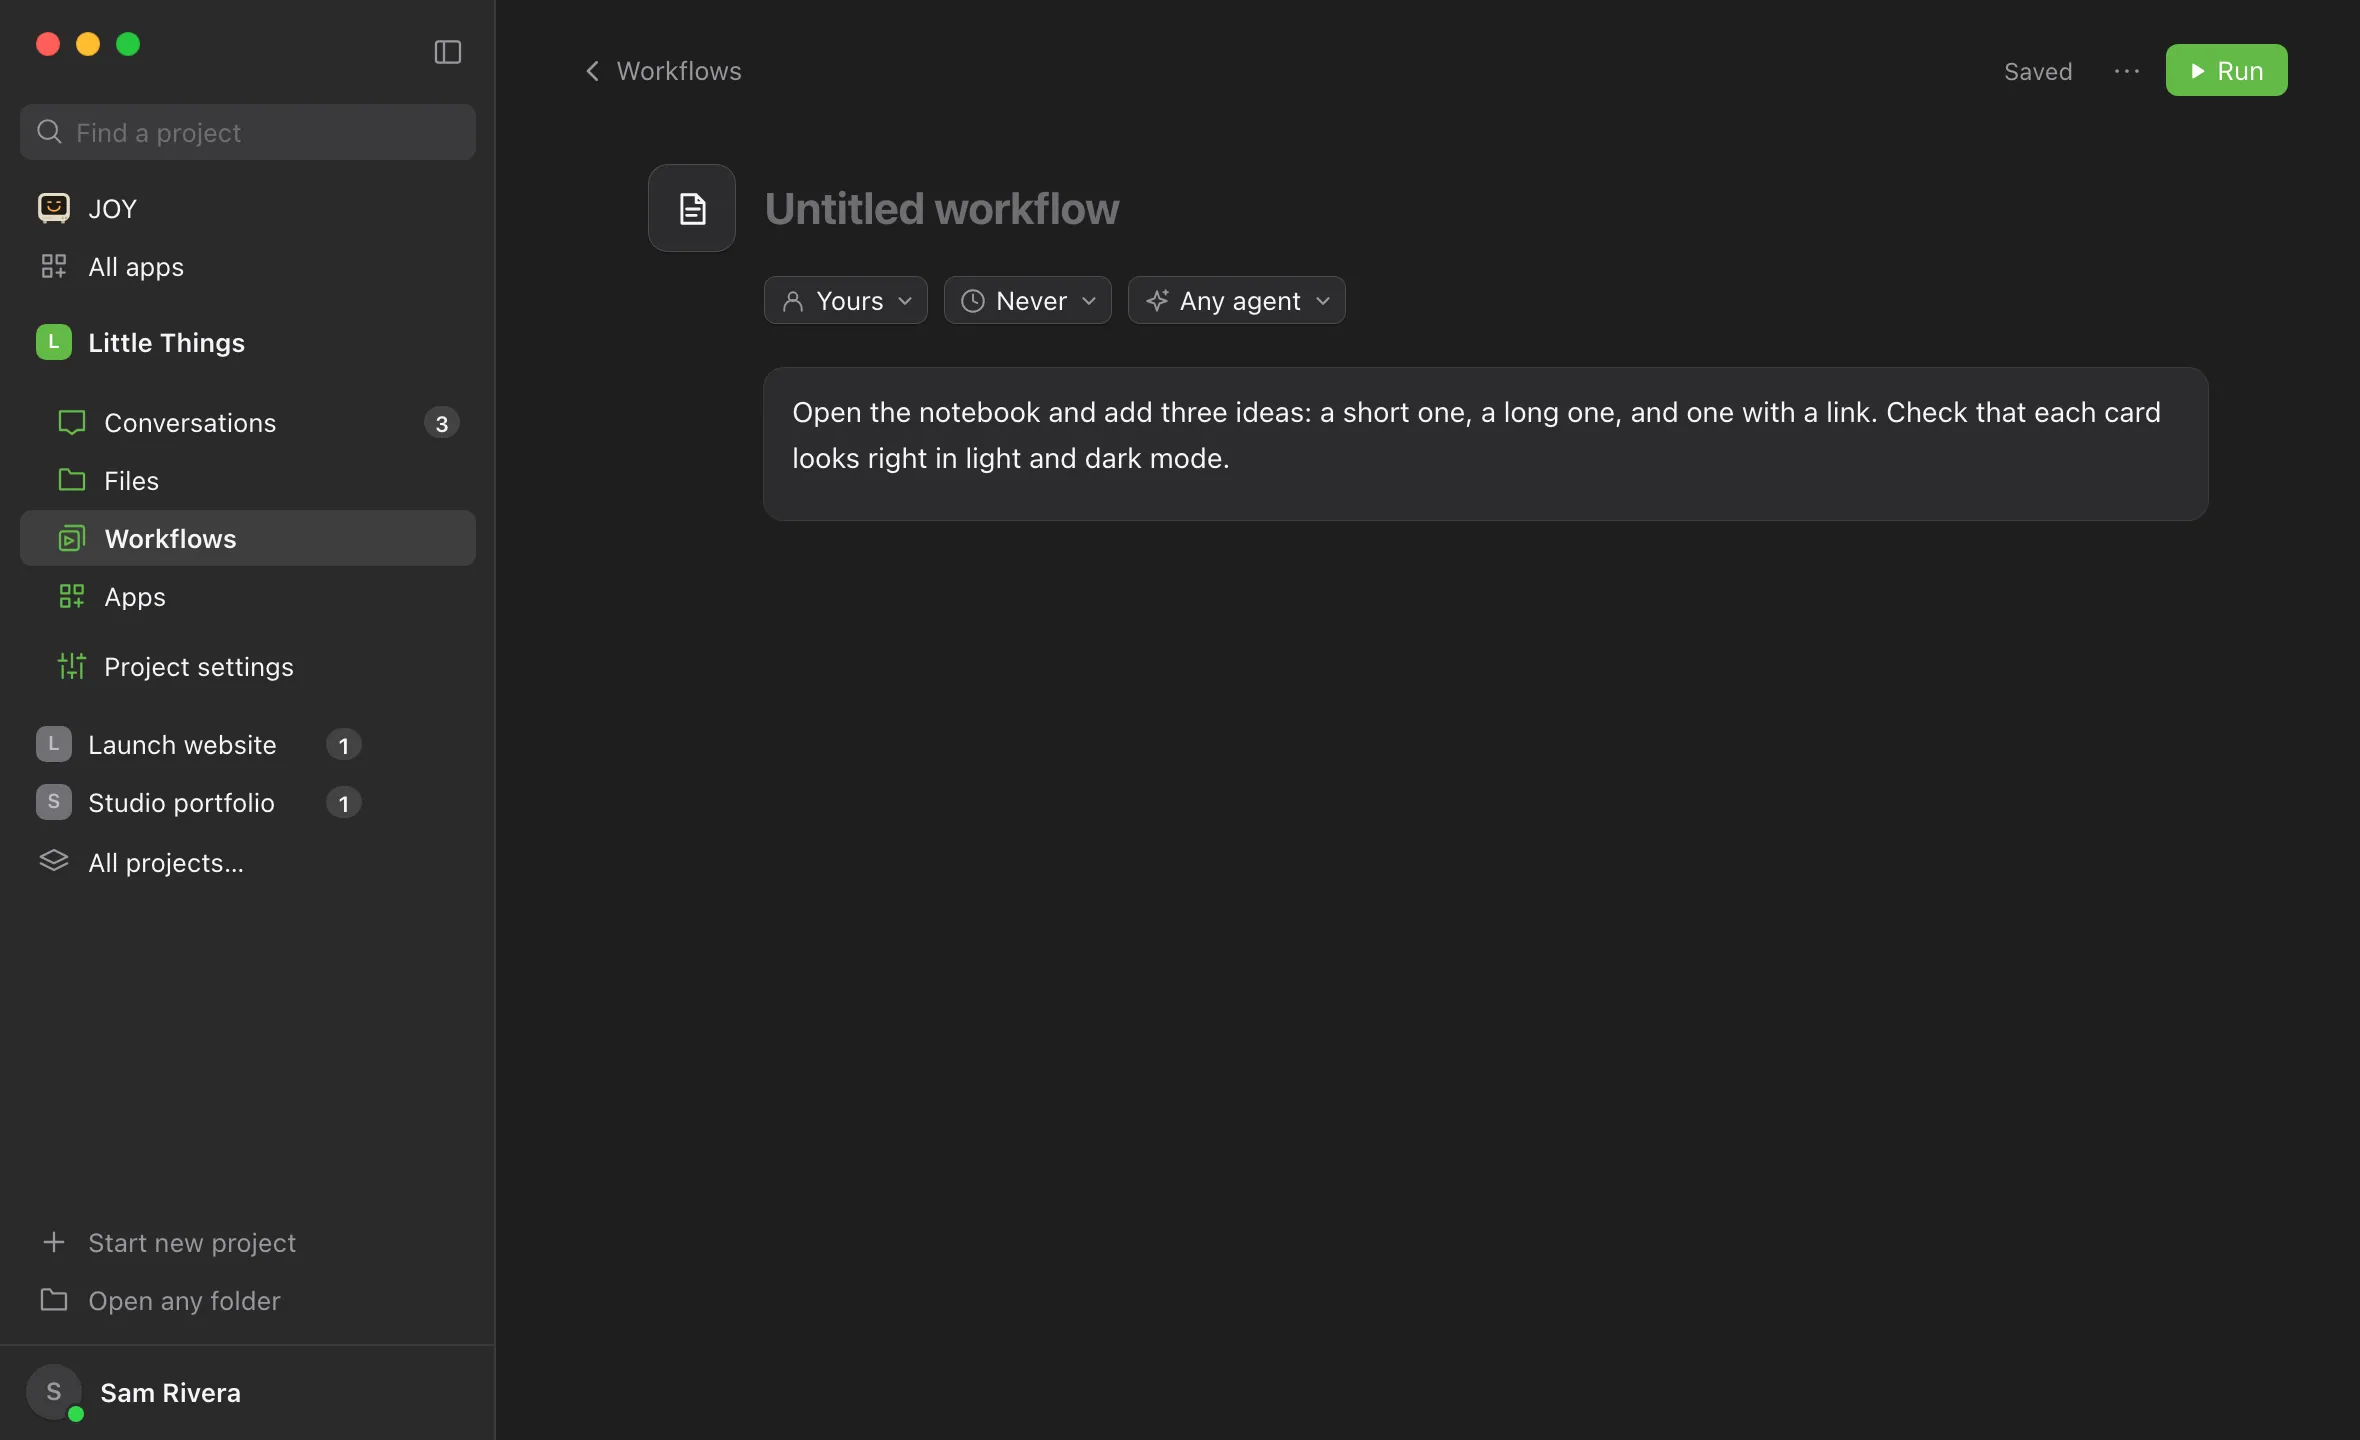Viewport: 2360px width, 1440px height.
Task: Open the Files section
Action: (x=248, y=480)
